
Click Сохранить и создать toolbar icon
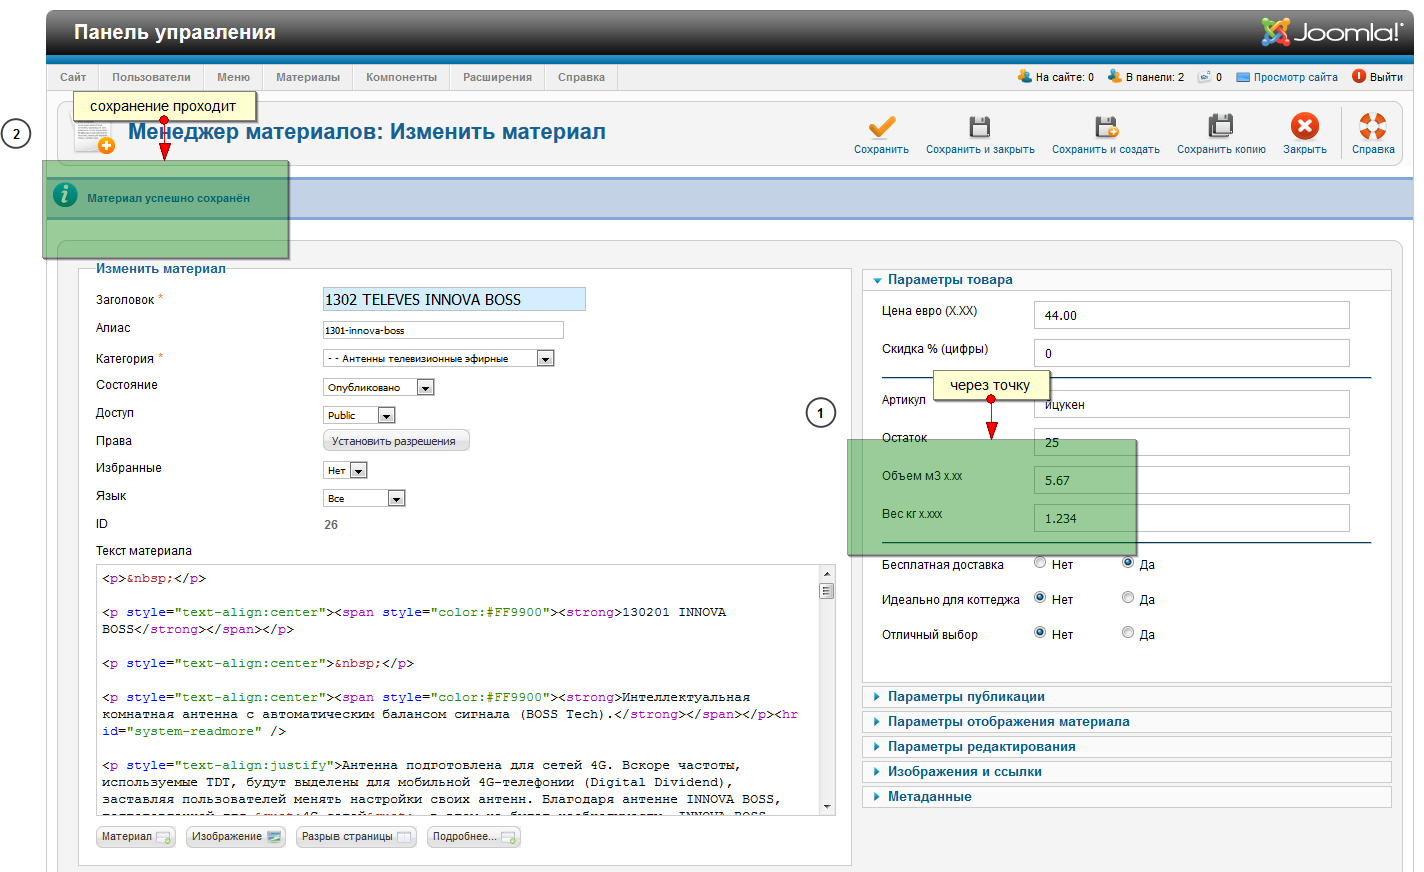pyautogui.click(x=1105, y=127)
